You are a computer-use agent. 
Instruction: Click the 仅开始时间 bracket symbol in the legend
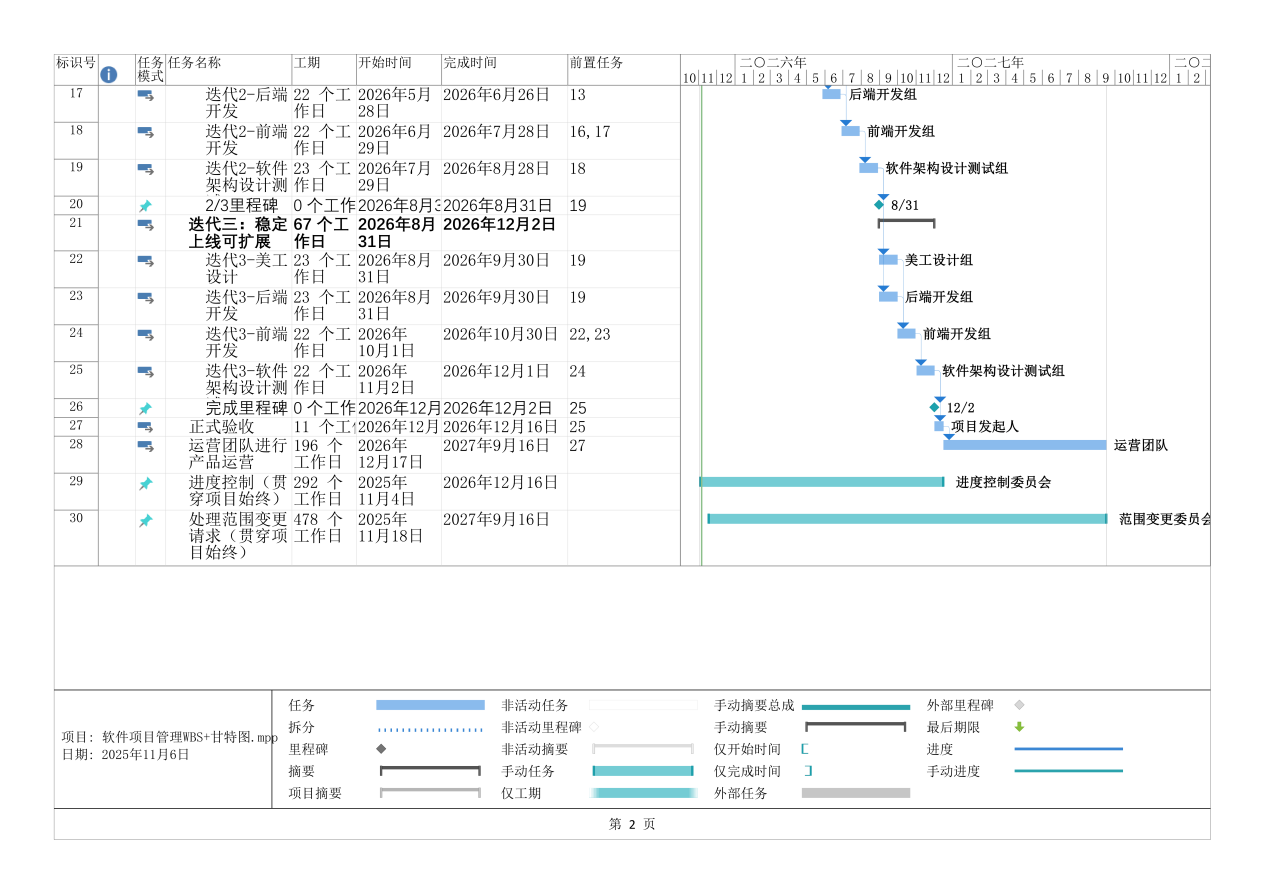click(x=805, y=749)
